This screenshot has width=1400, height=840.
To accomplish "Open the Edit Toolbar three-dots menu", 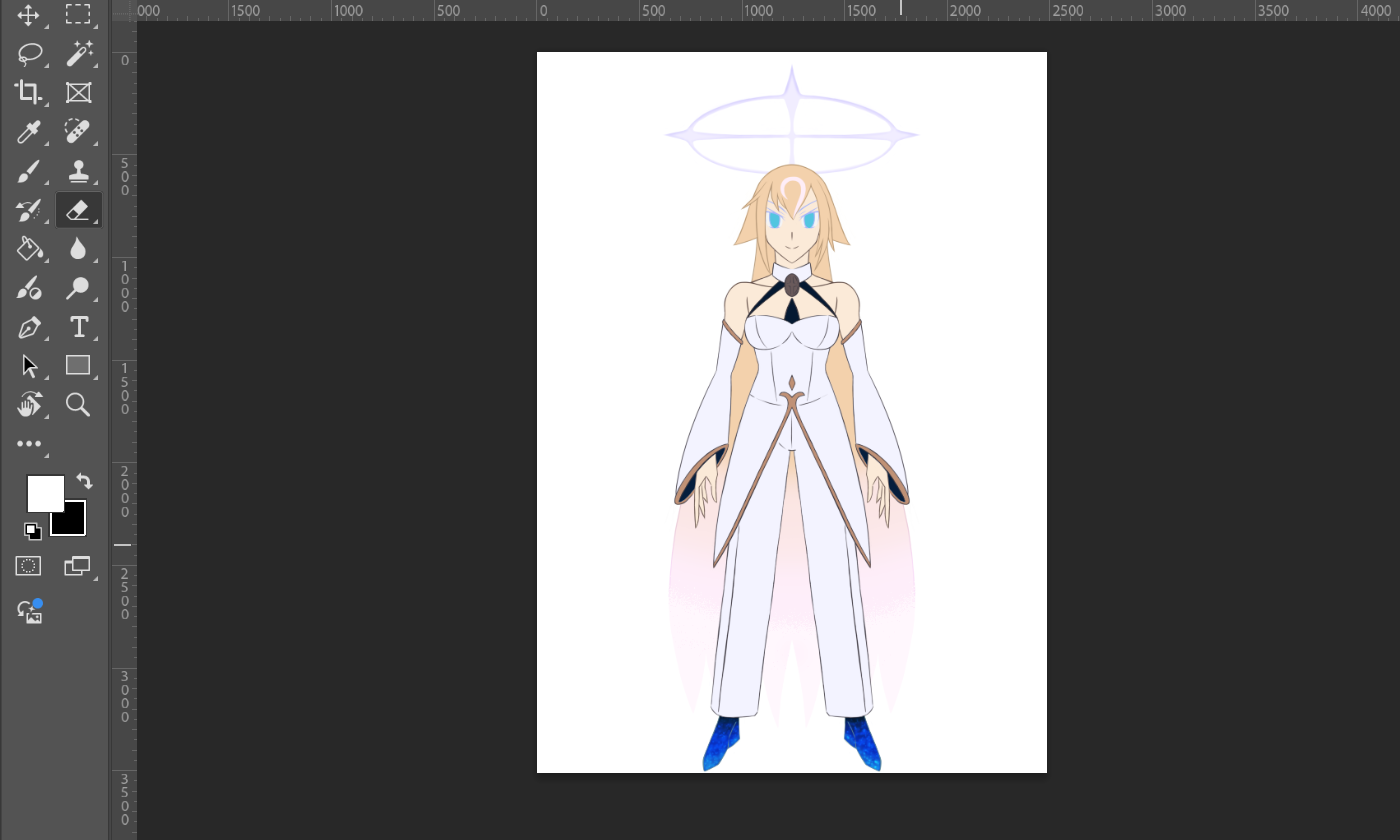I will click(29, 444).
